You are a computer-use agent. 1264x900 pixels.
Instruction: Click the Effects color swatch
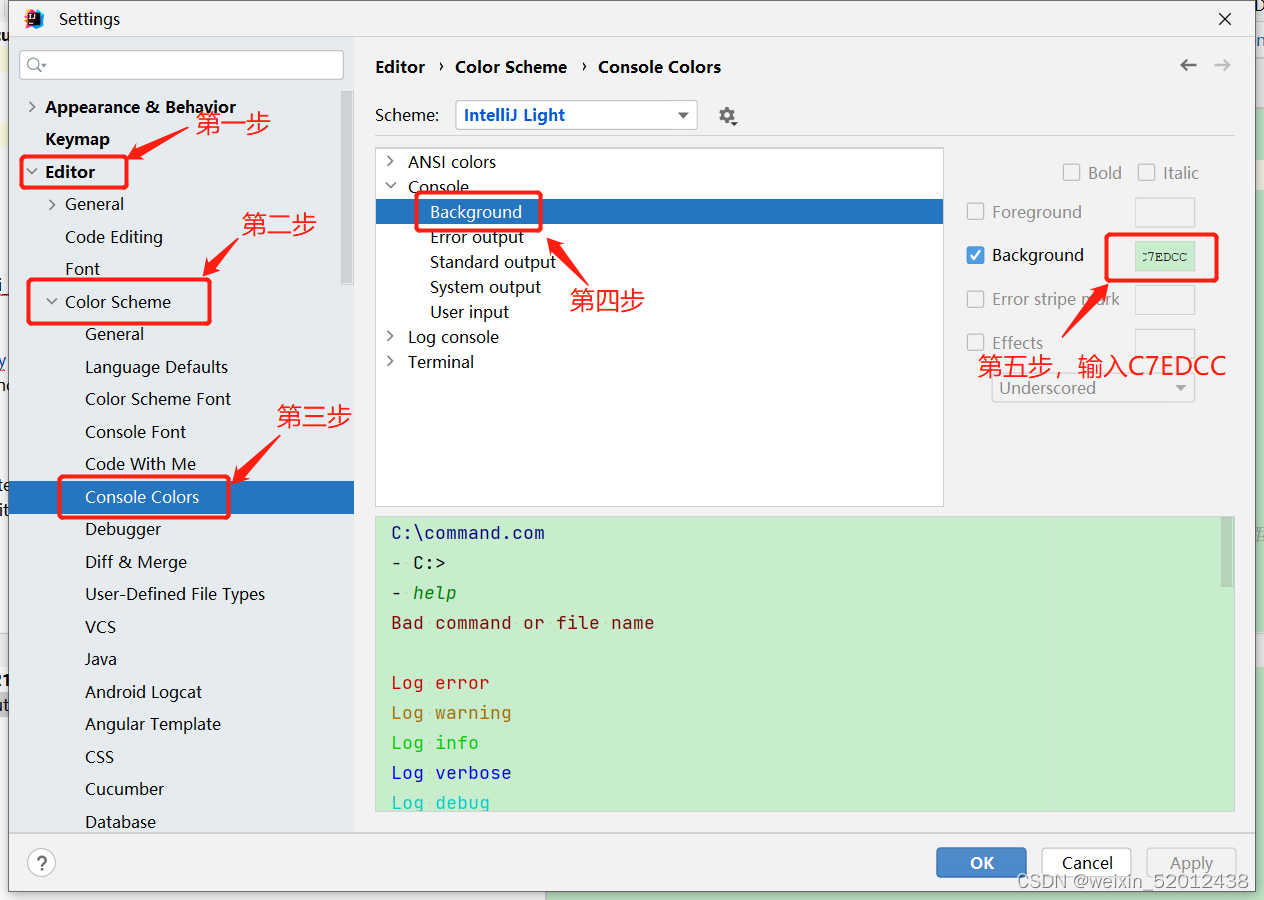1164,343
